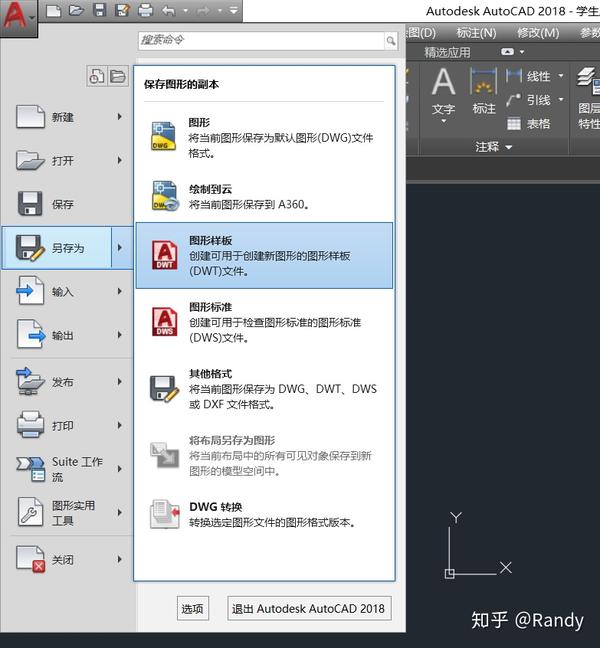
Task: Expand the Suite 工作流 submenu arrow
Action: 119,469
